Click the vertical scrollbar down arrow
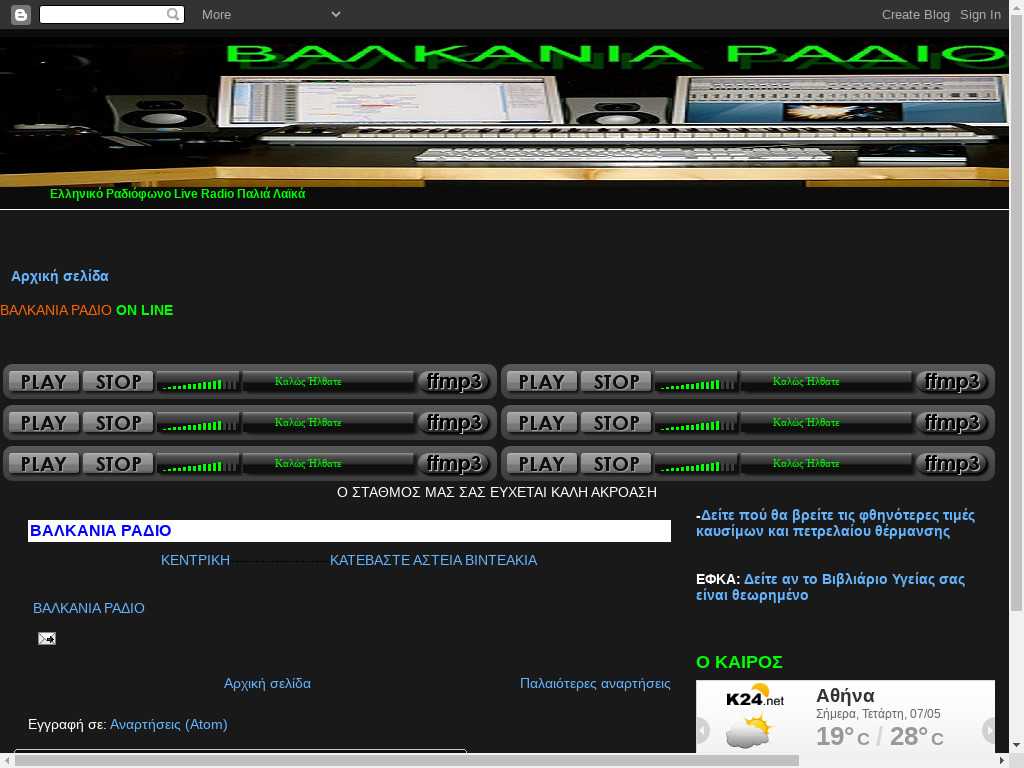The image size is (1024, 768). coord(1017,746)
